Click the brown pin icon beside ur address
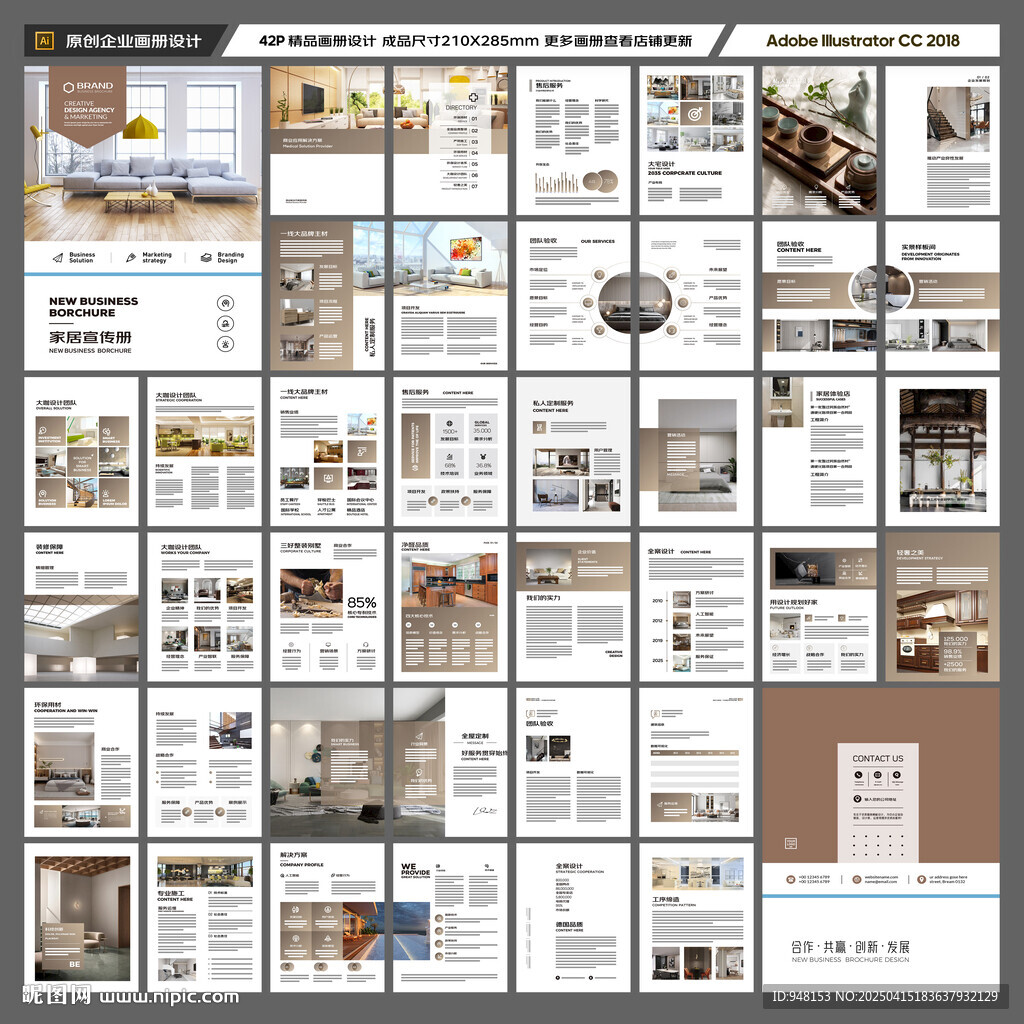The width and height of the screenshot is (1024, 1024). click(x=921, y=879)
